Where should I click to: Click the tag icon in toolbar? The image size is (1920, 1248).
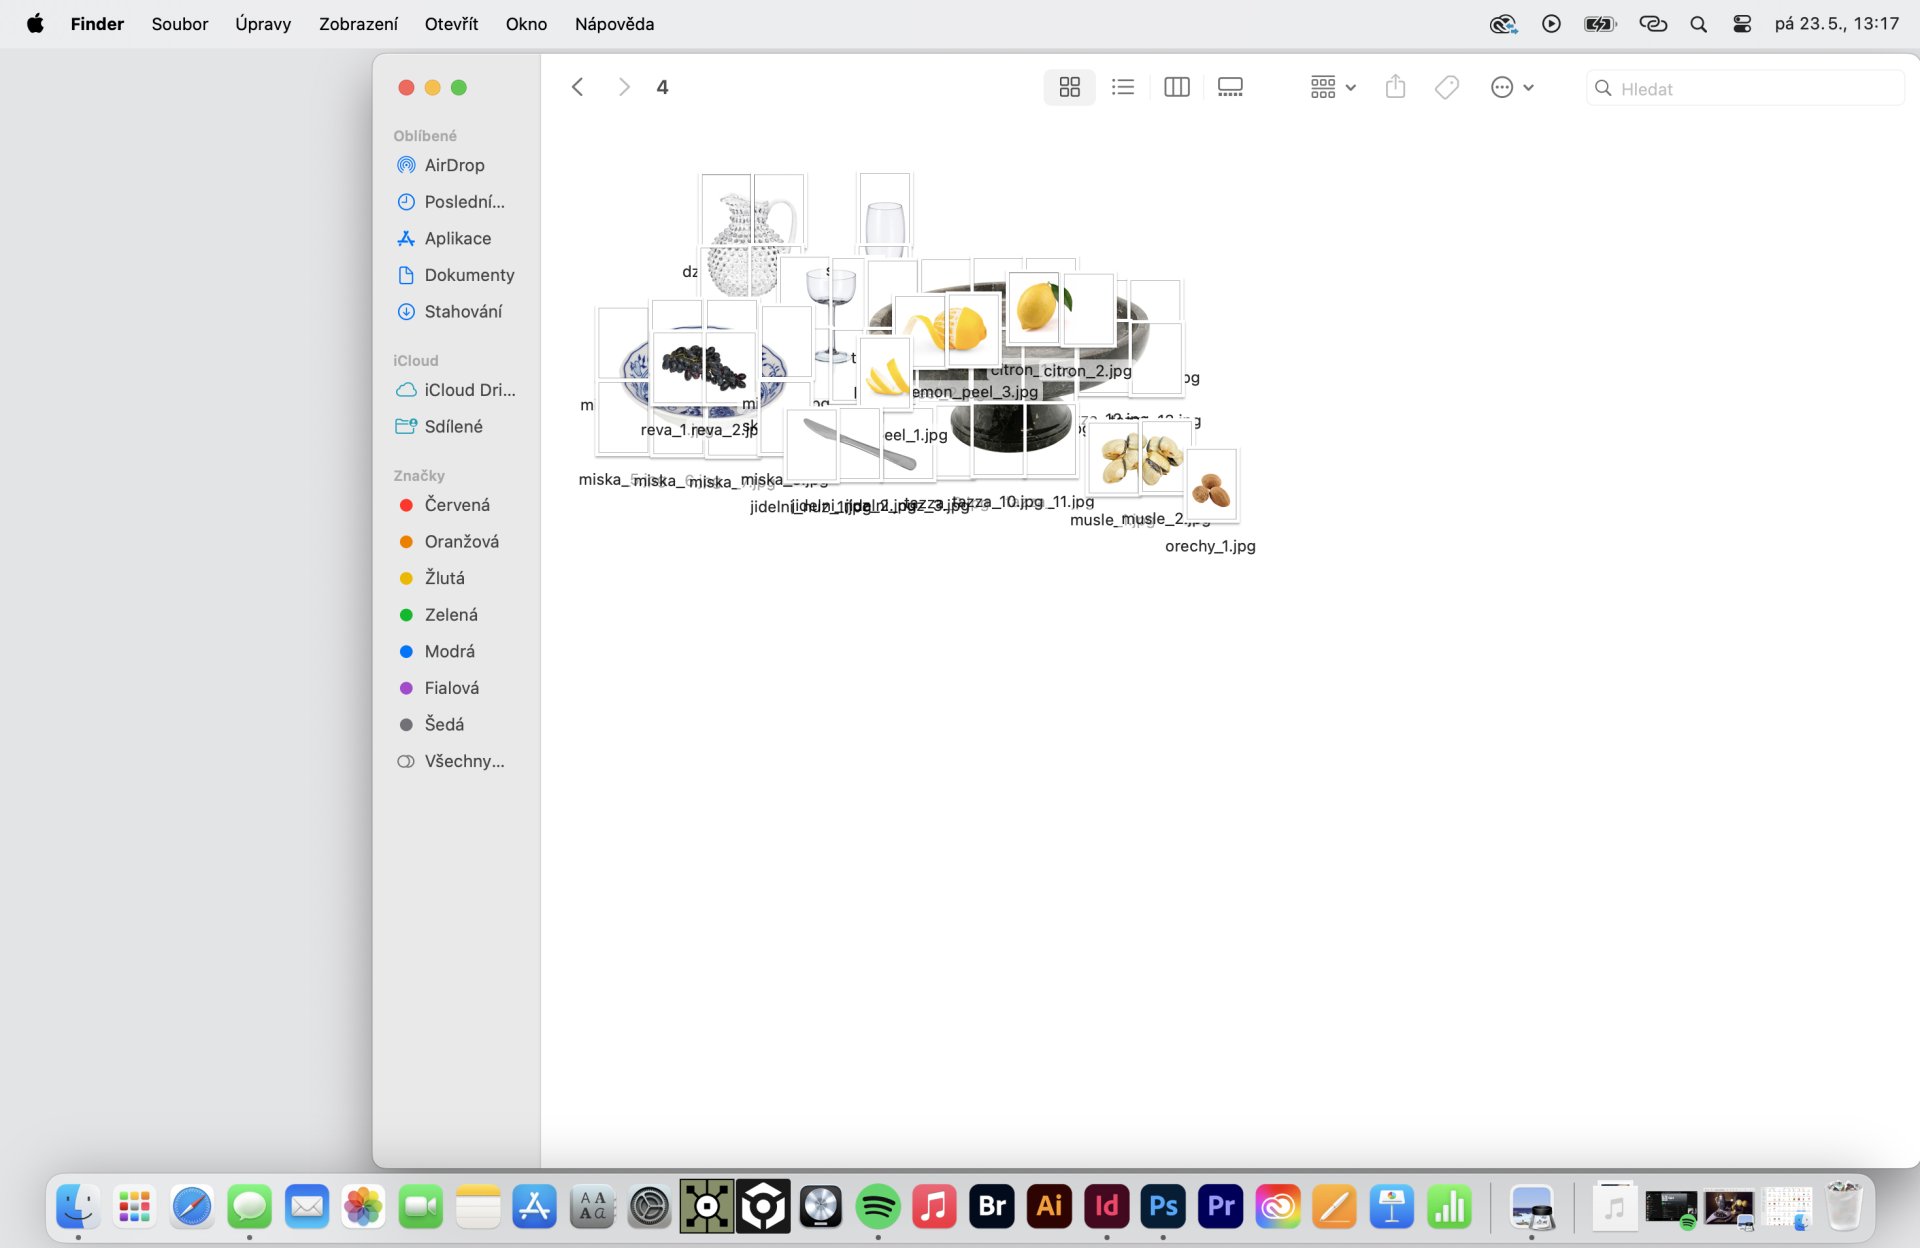pos(1446,88)
